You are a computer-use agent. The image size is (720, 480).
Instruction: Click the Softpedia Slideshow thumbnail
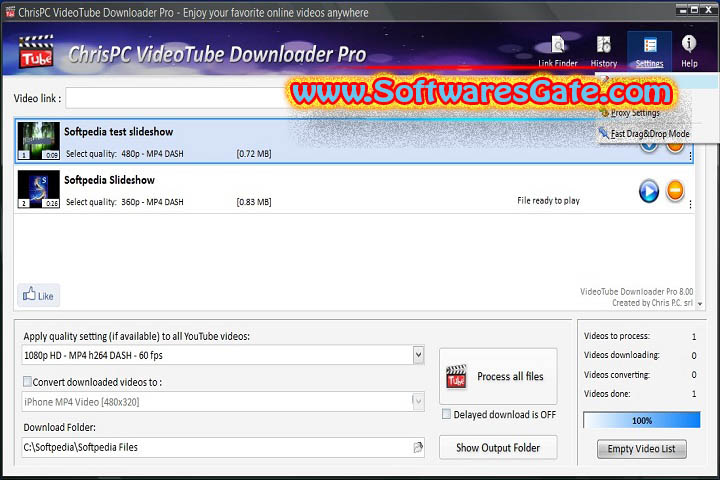point(39,189)
